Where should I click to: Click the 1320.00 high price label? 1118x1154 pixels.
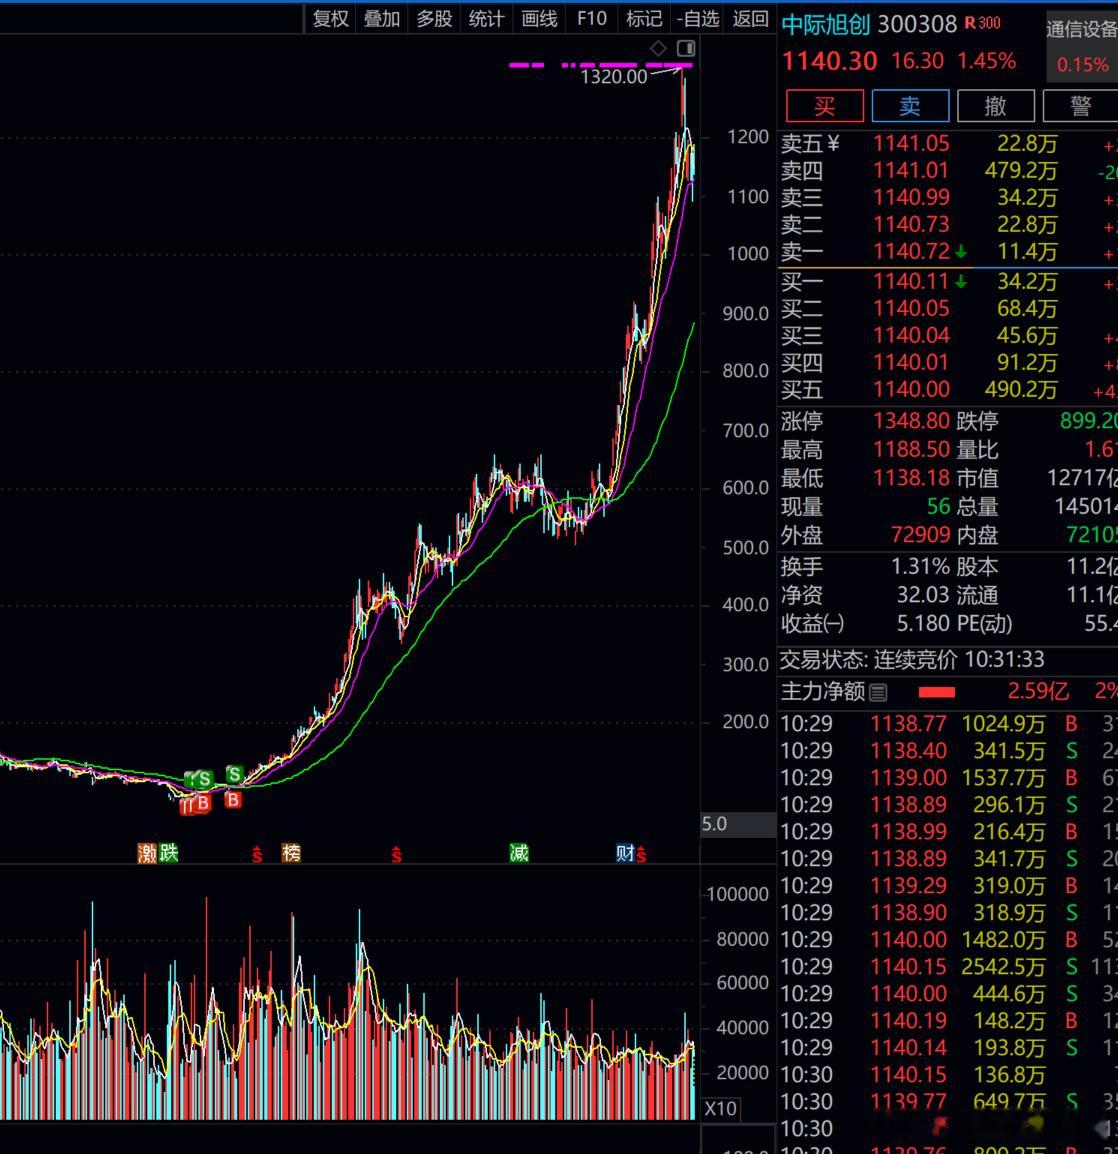tap(614, 77)
